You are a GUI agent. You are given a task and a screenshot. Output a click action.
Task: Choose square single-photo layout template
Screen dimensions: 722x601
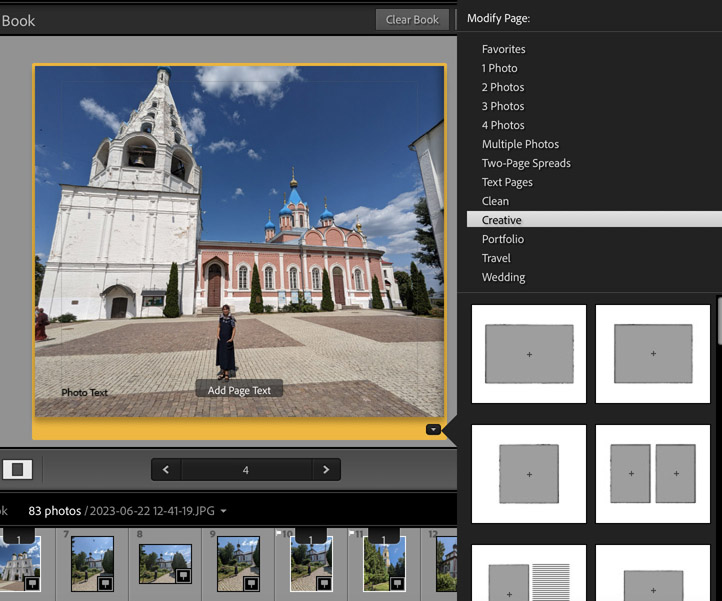pyautogui.click(x=529, y=474)
